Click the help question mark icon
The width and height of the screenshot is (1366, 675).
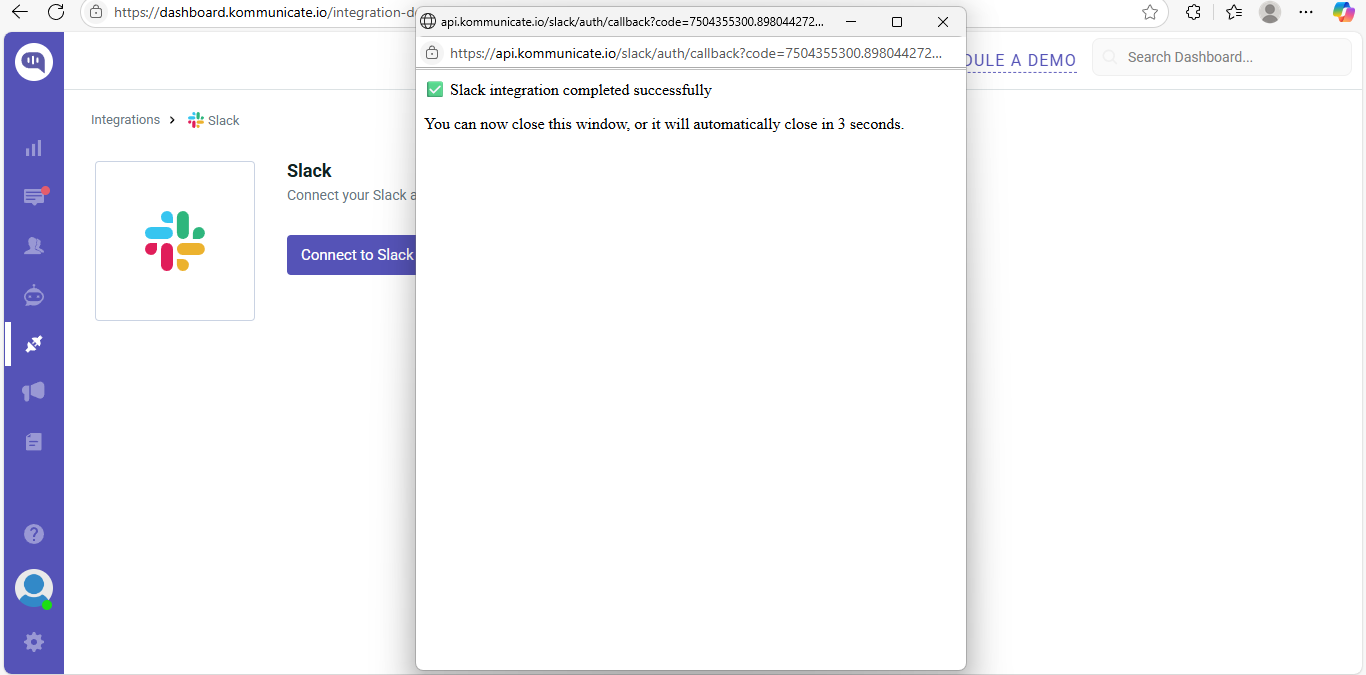34,534
